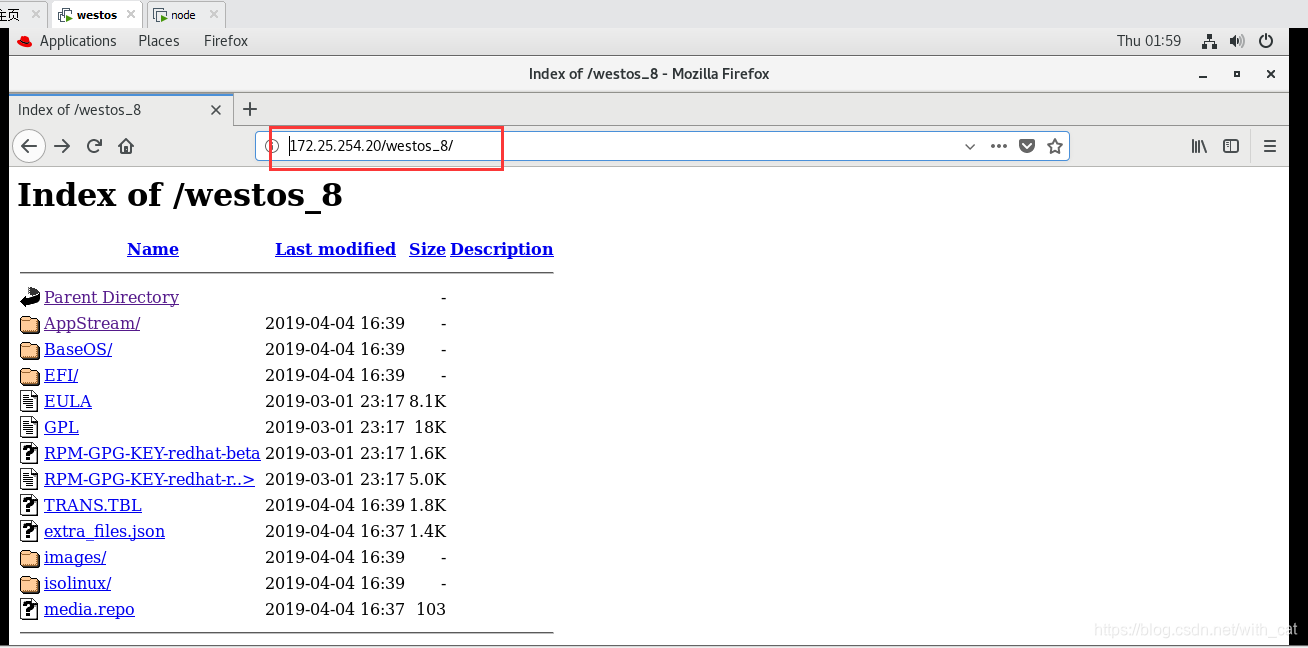Open the network status indicator
Screen dimensions: 1308x648
pyautogui.click(x=1209, y=41)
